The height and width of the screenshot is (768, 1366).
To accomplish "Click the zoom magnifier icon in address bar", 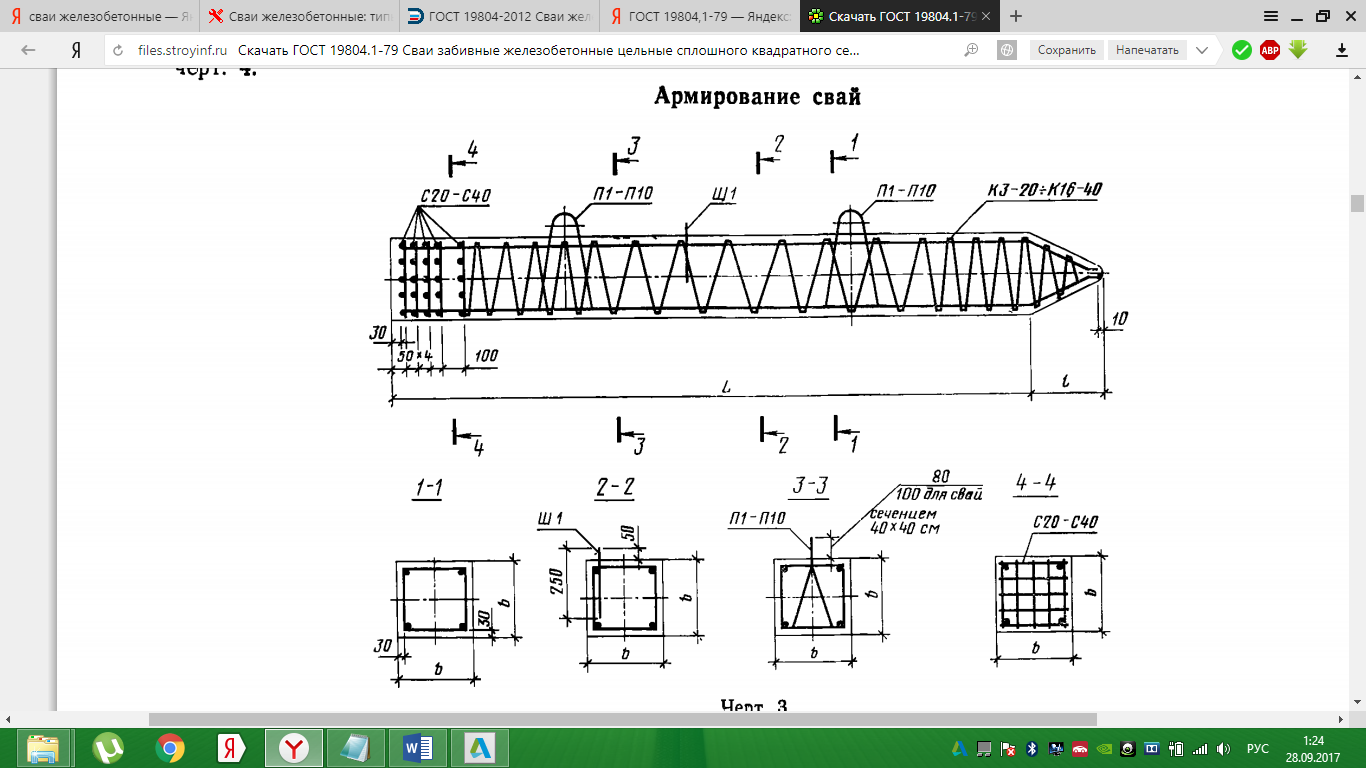I will (971, 50).
